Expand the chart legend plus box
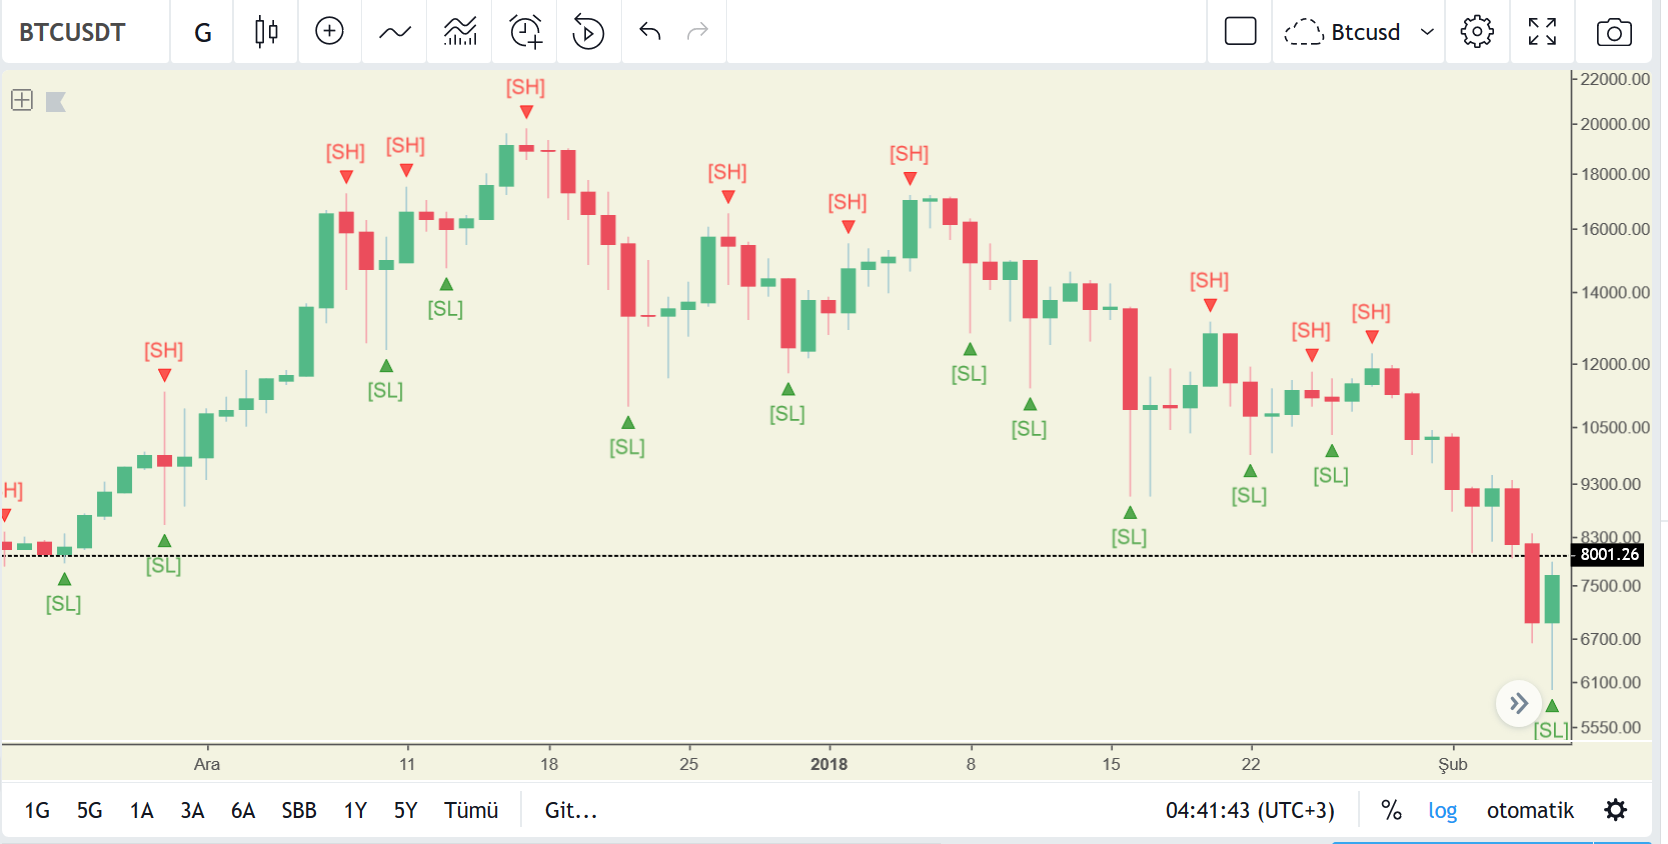Image resolution: width=1668 pixels, height=844 pixels. (x=22, y=100)
